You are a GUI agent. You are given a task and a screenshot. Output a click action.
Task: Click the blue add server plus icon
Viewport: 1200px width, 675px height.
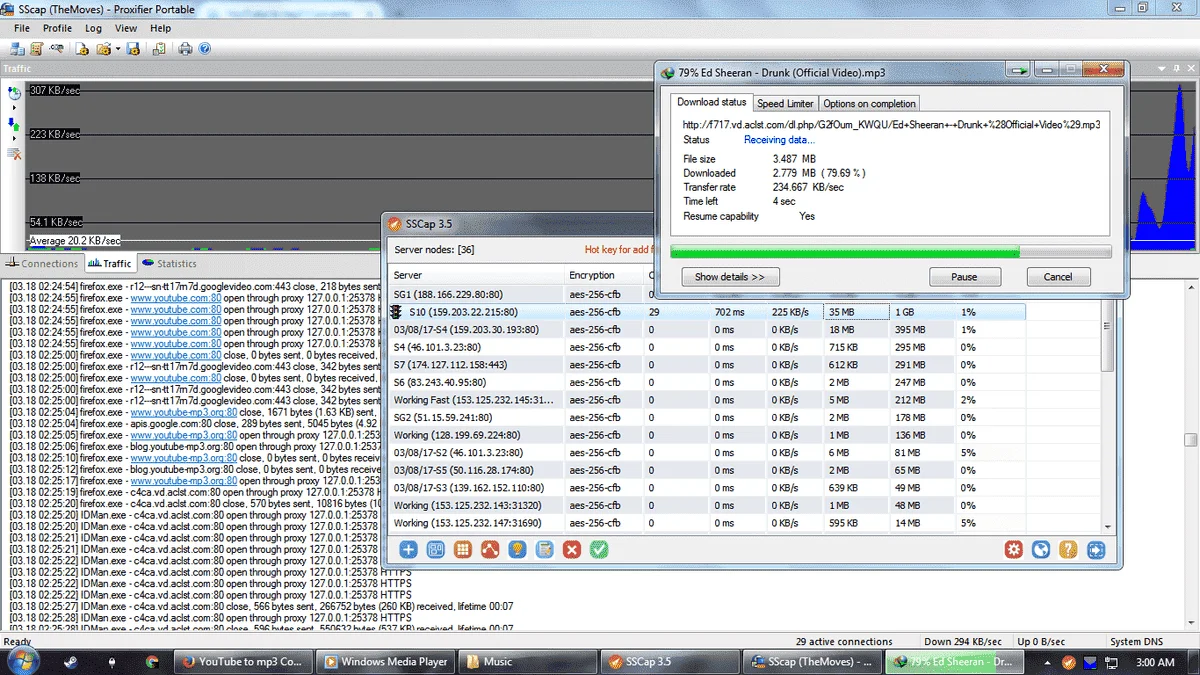(x=408, y=549)
